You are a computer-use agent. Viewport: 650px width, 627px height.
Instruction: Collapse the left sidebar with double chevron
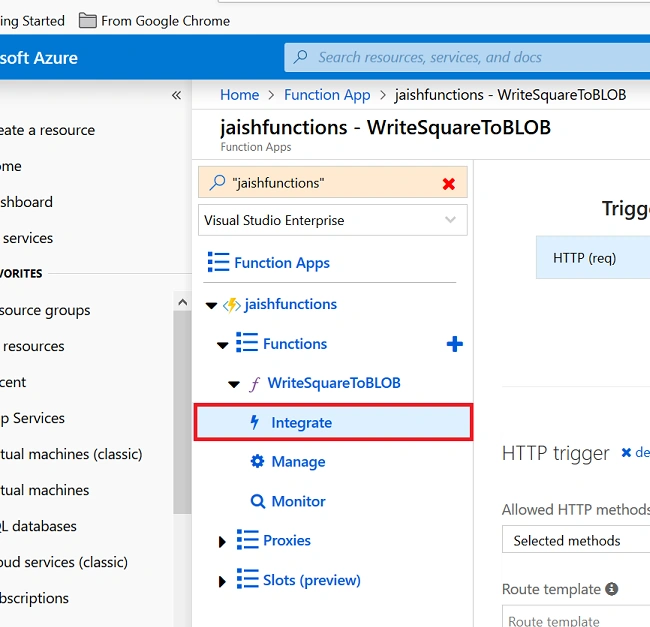[176, 95]
